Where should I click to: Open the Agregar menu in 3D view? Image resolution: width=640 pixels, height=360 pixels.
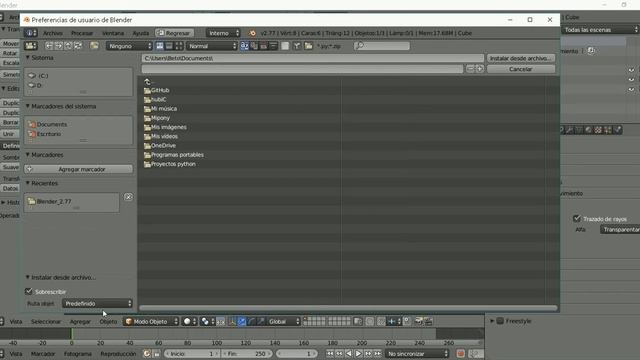click(80, 322)
